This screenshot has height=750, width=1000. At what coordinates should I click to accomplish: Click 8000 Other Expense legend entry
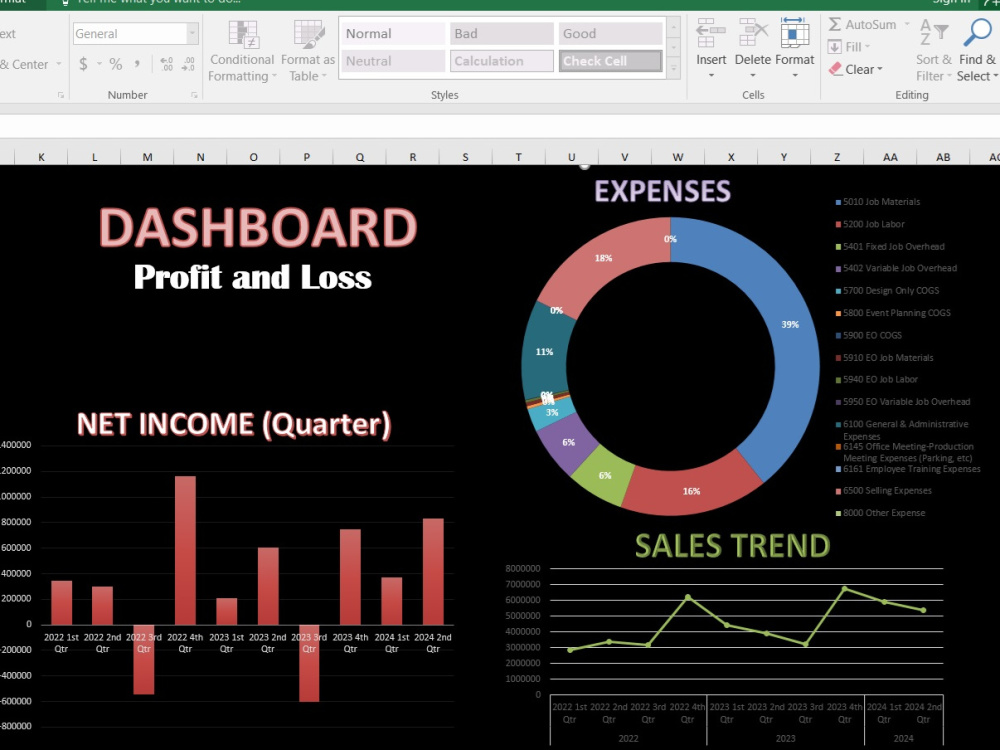[x=881, y=513]
